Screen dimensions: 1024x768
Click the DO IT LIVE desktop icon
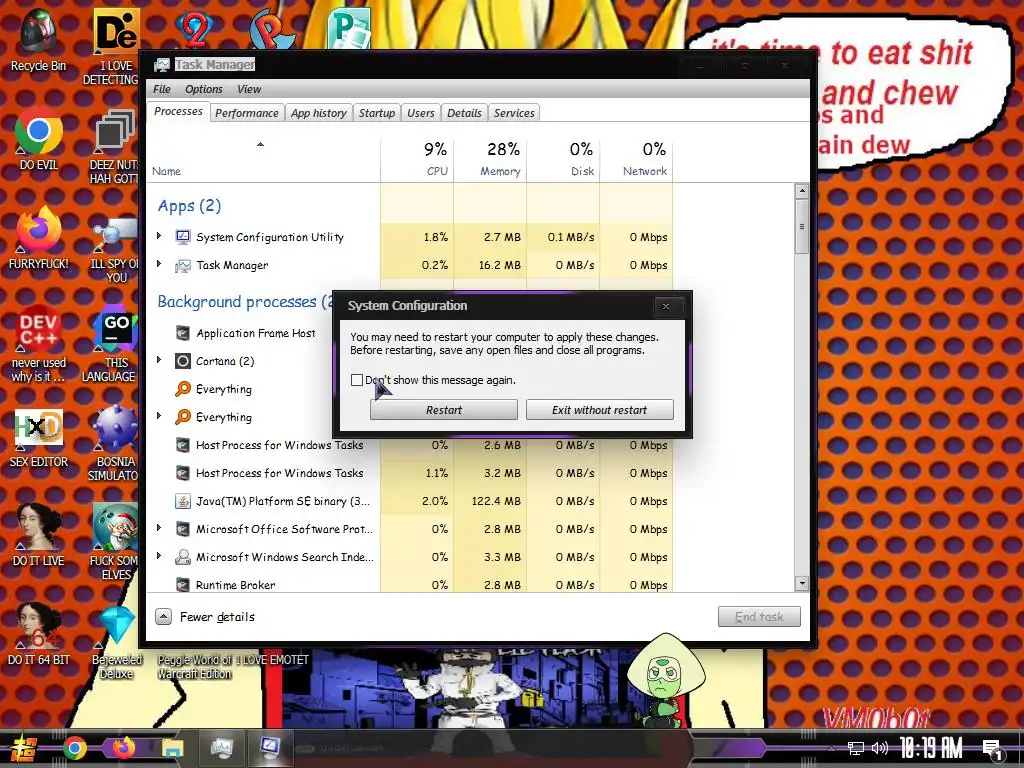coord(39,536)
